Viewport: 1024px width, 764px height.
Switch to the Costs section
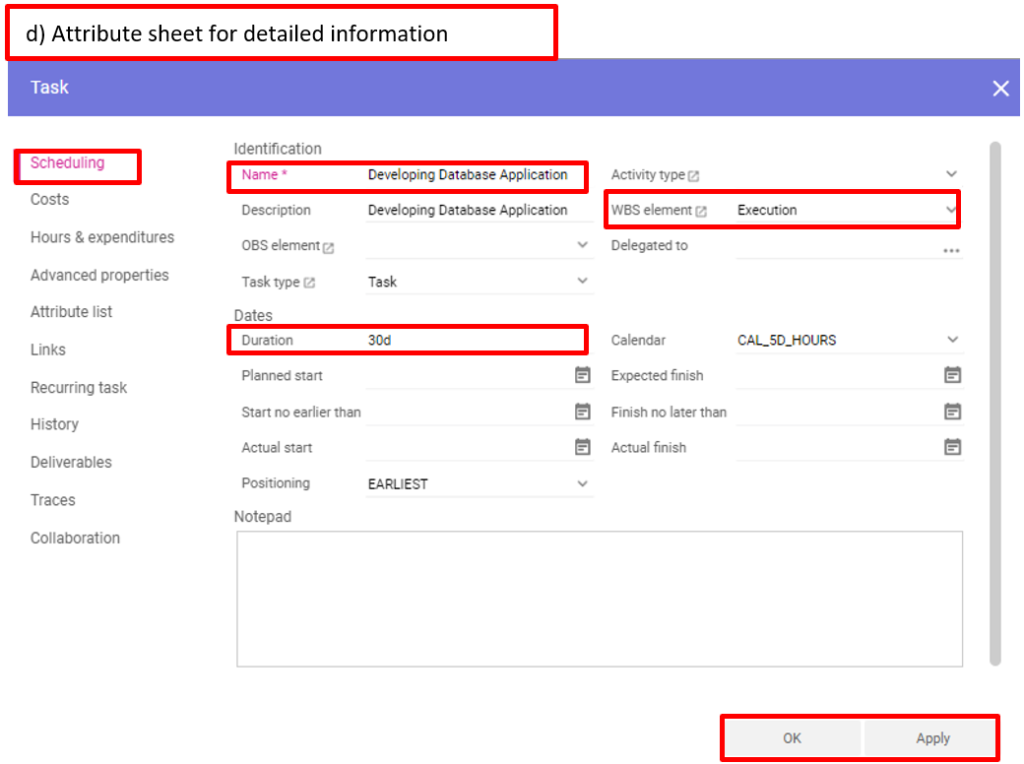point(50,199)
